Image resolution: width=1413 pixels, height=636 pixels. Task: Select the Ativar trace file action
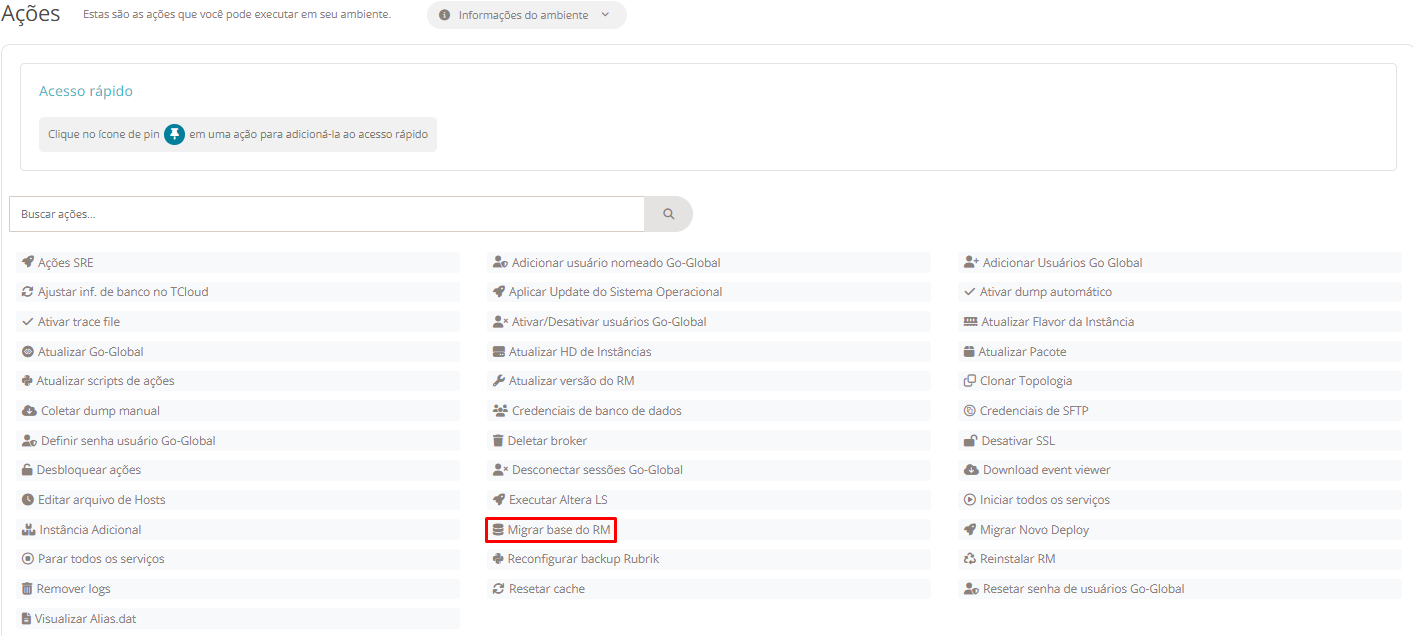238,322
